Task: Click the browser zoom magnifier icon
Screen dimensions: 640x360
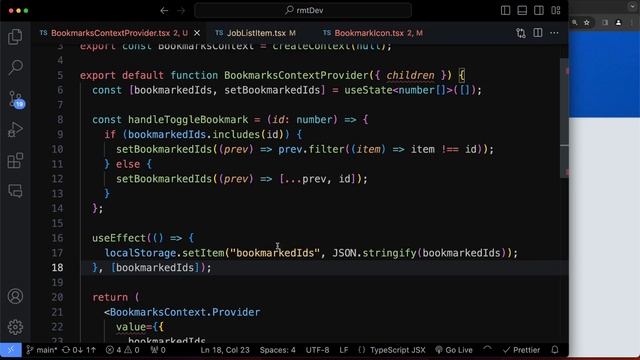Action: [574, 22]
